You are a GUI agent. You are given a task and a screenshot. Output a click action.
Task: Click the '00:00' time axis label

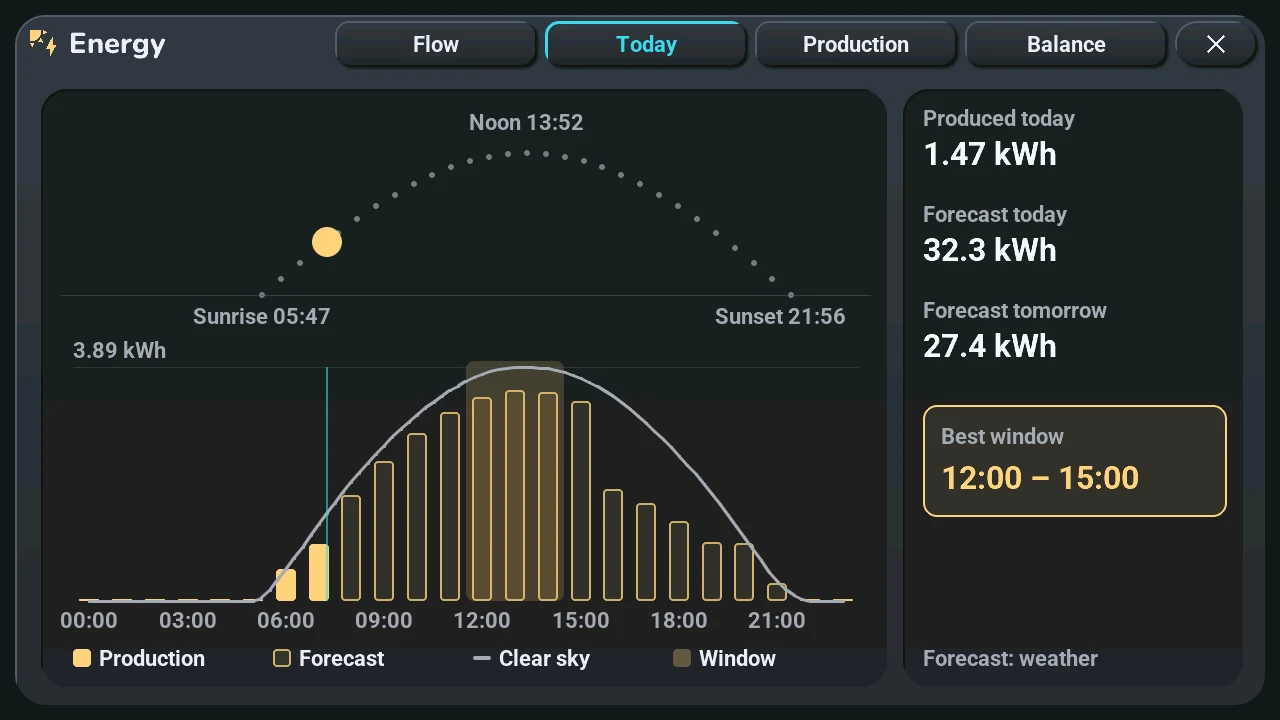pos(89,620)
